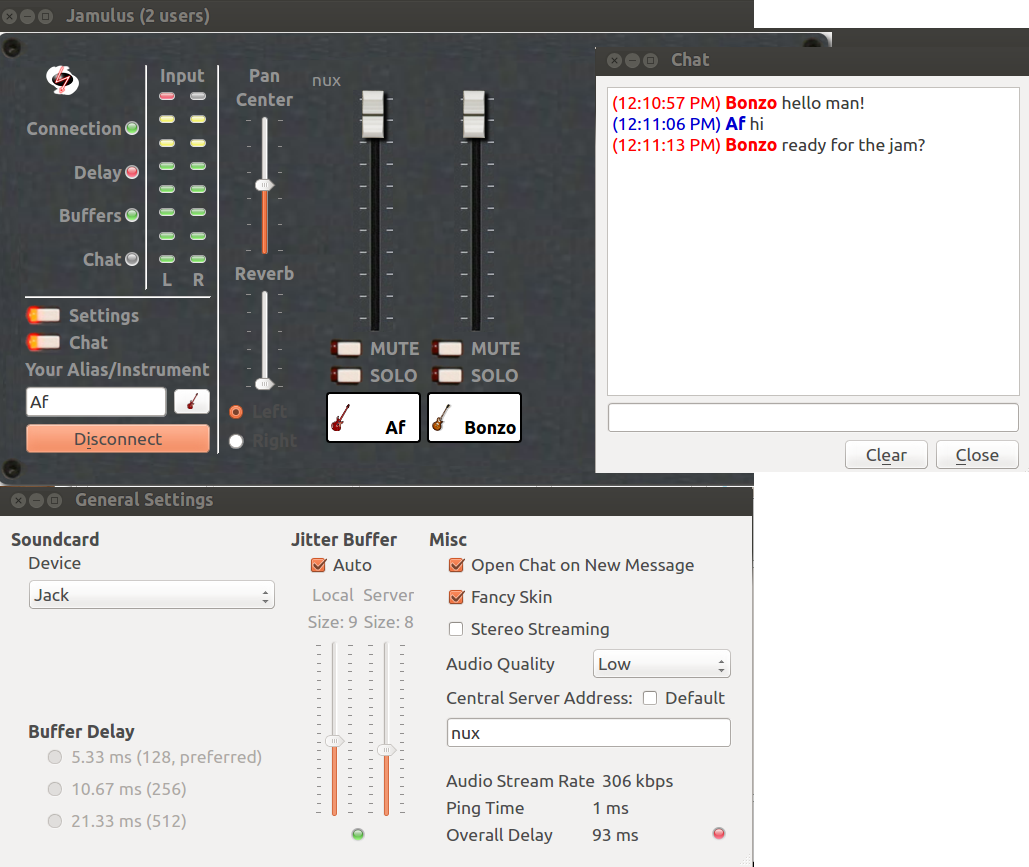This screenshot has height=867, width=1029.
Task: Open the Audio Quality Low dropdown
Action: tap(662, 664)
